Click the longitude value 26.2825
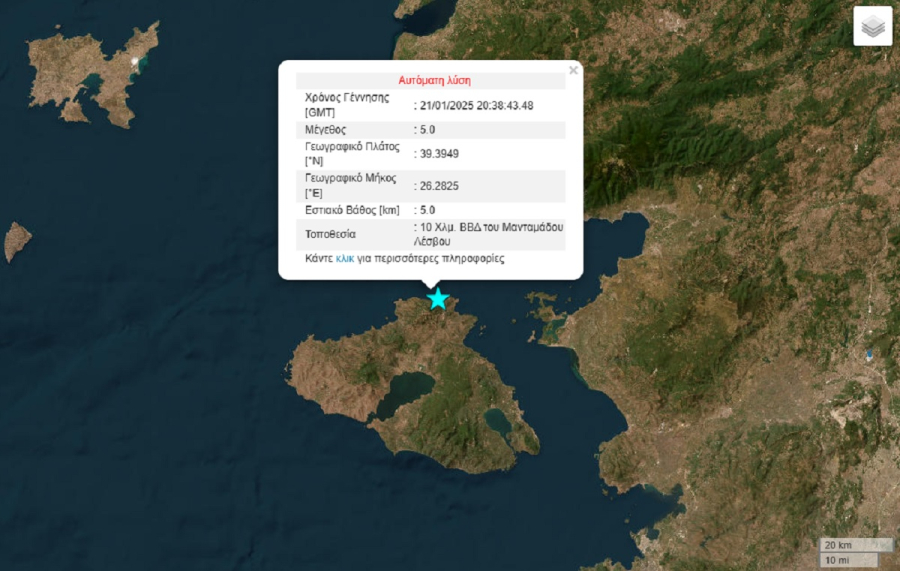Screen dimensions: 900x571 click(440, 185)
